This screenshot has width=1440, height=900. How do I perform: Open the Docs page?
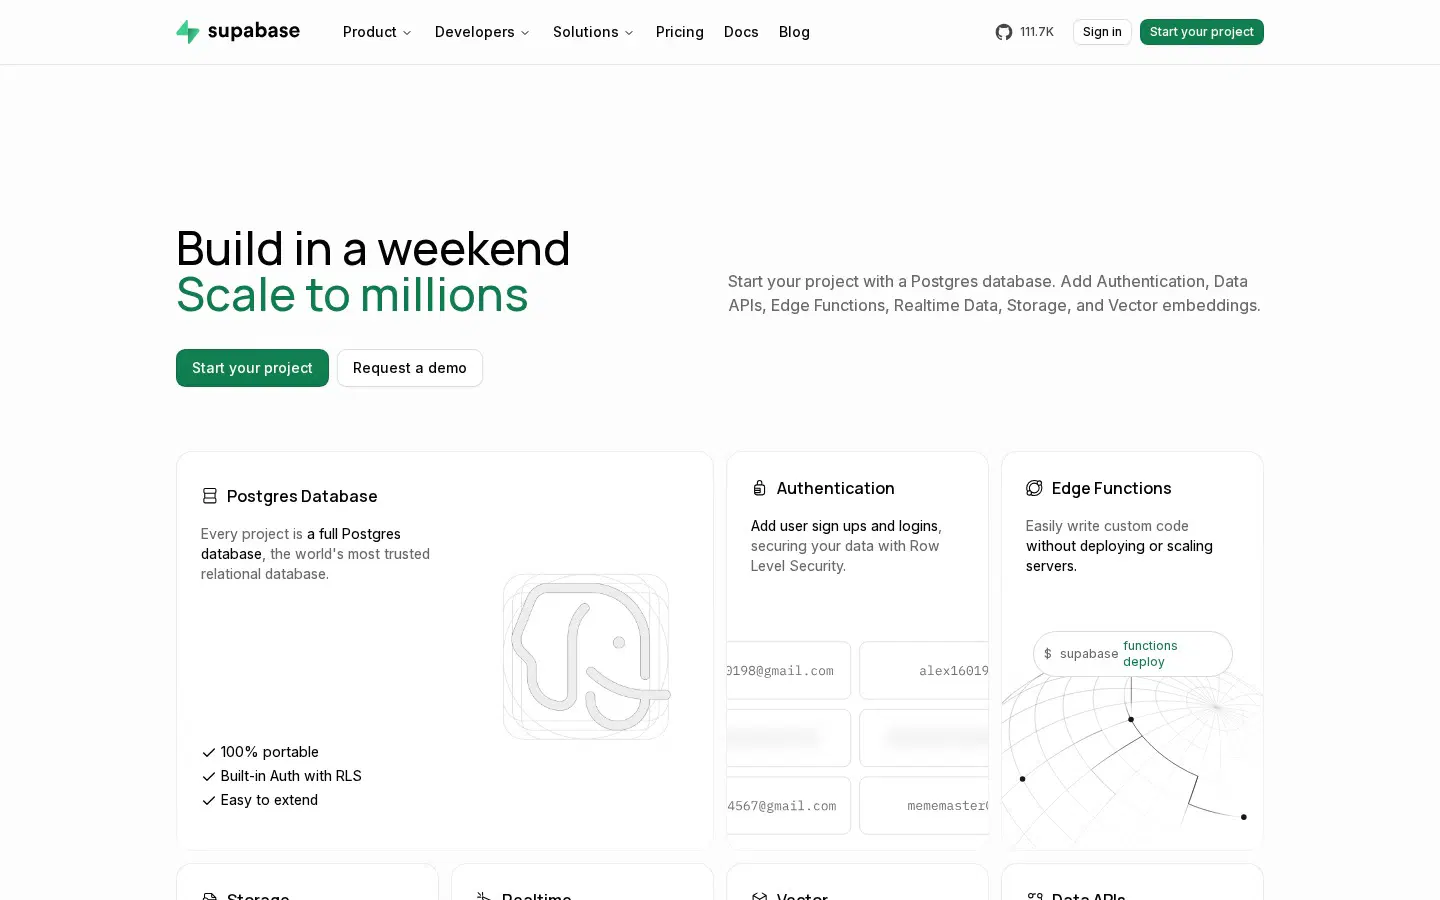click(x=741, y=32)
